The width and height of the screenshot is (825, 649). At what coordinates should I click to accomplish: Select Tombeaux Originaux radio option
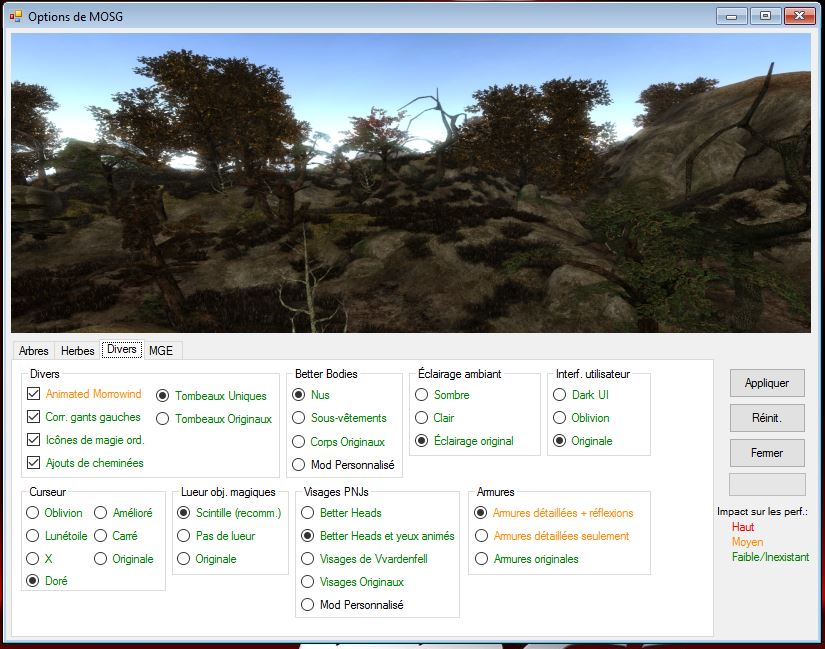click(163, 419)
